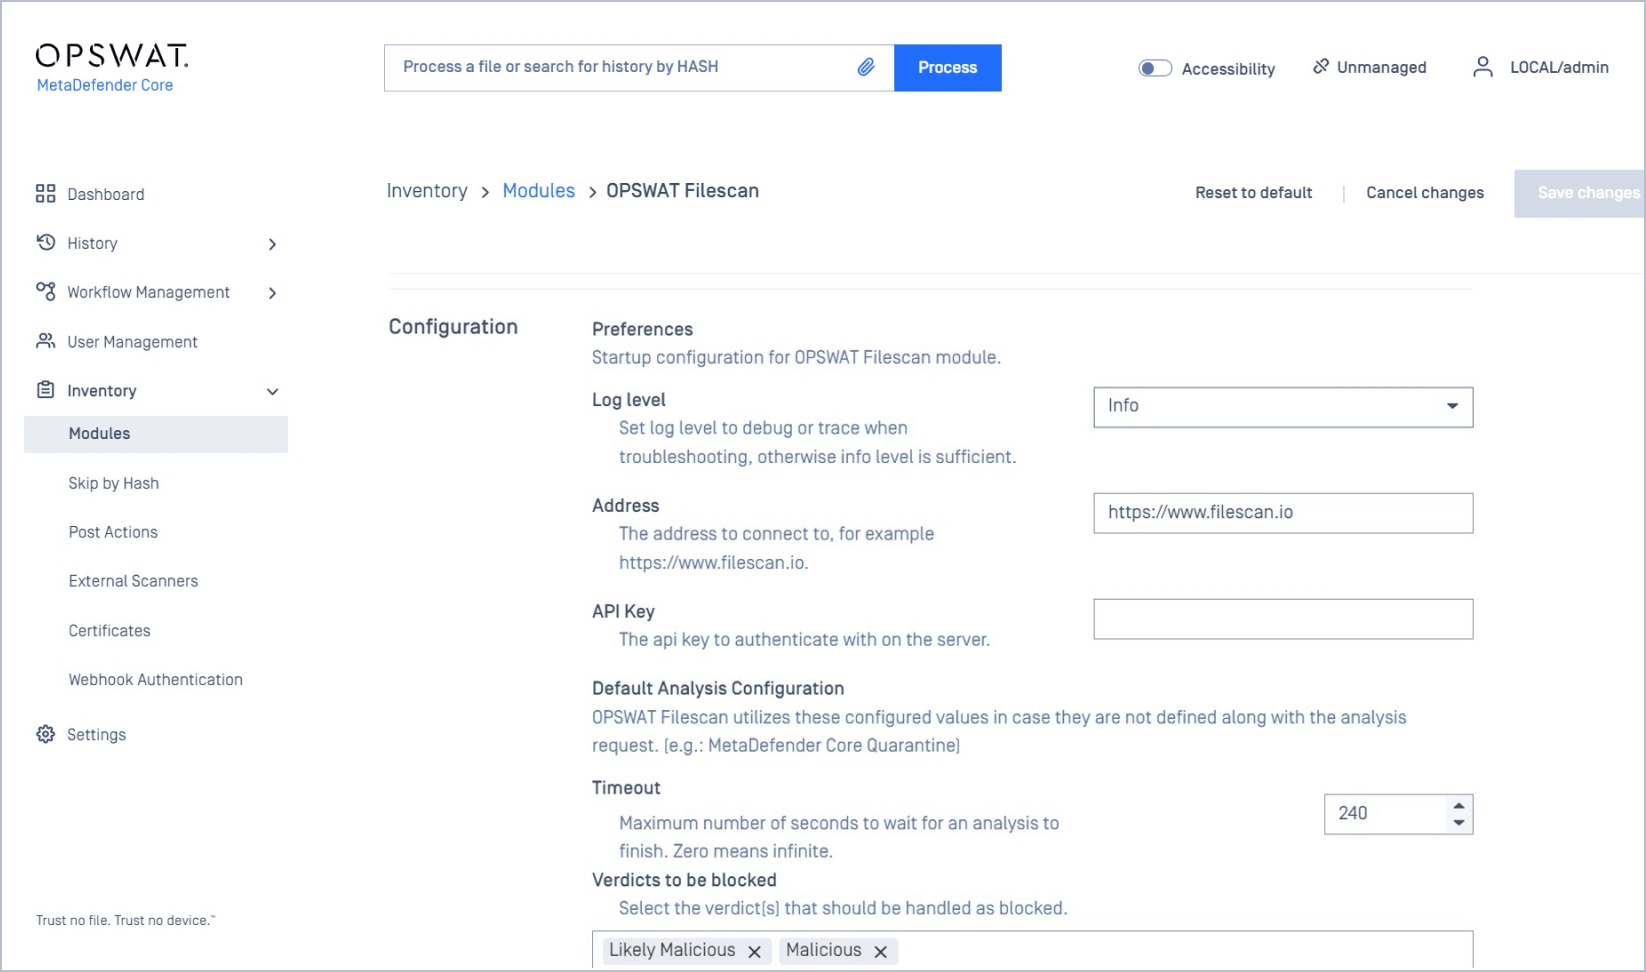
Task: Click the user profile icon
Action: point(1483,67)
